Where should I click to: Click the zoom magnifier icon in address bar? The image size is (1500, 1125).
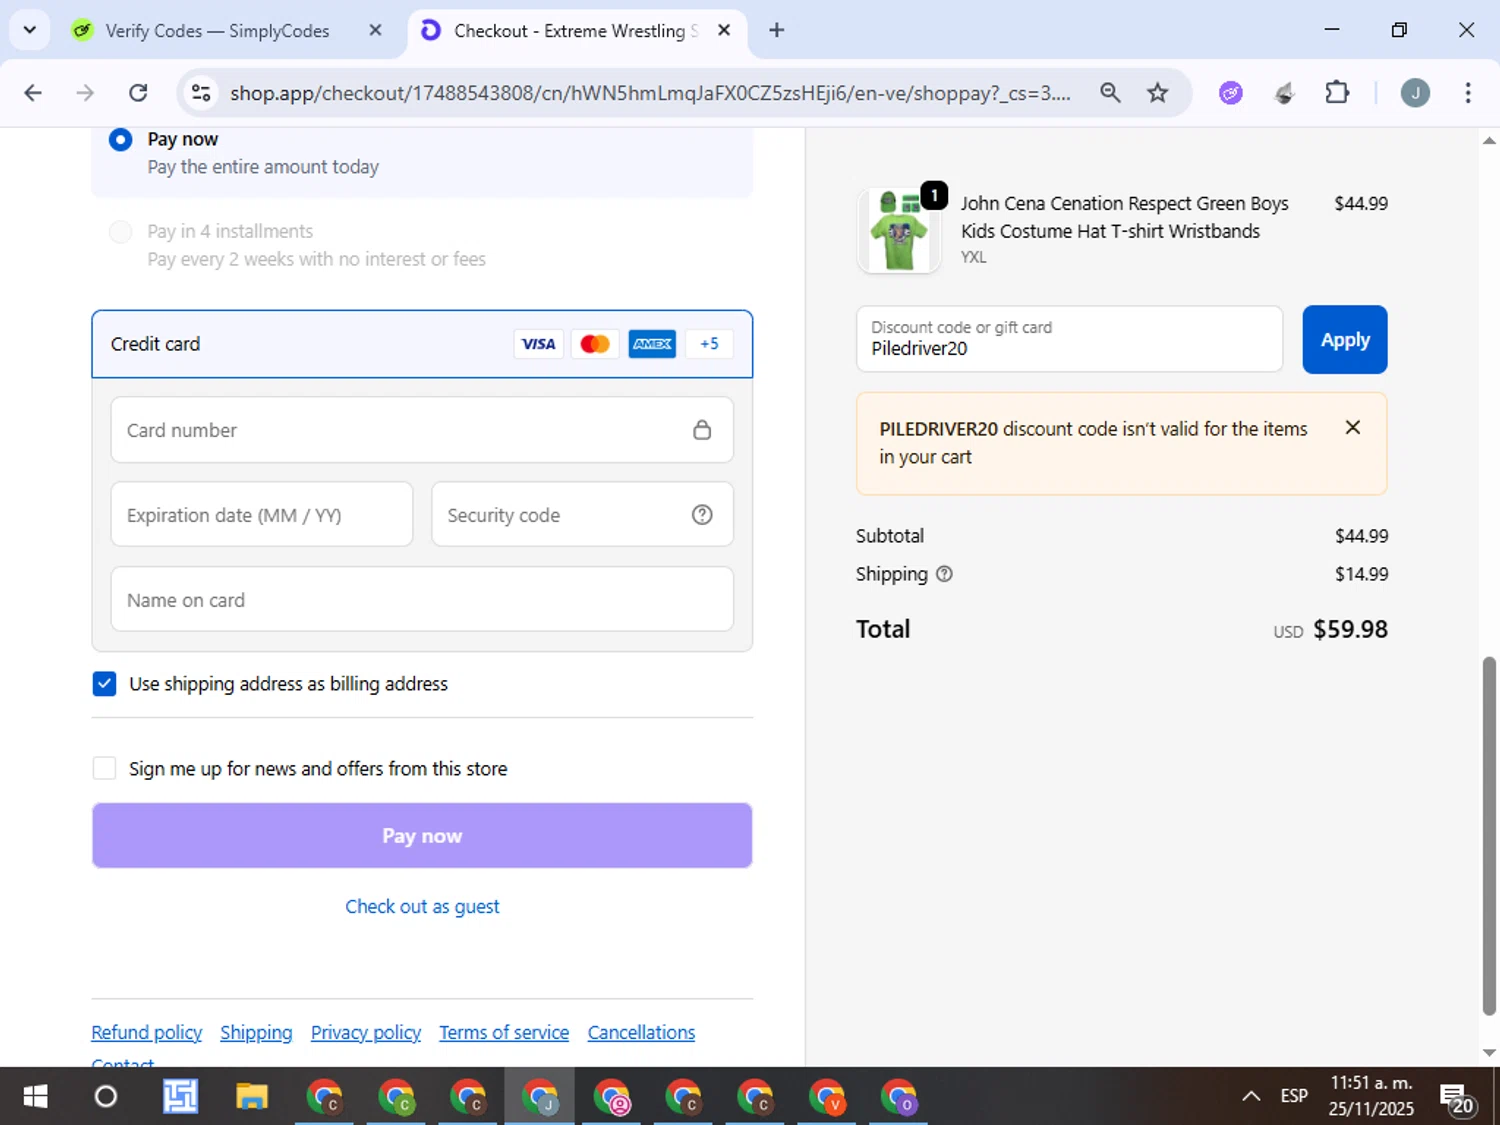coord(1110,93)
